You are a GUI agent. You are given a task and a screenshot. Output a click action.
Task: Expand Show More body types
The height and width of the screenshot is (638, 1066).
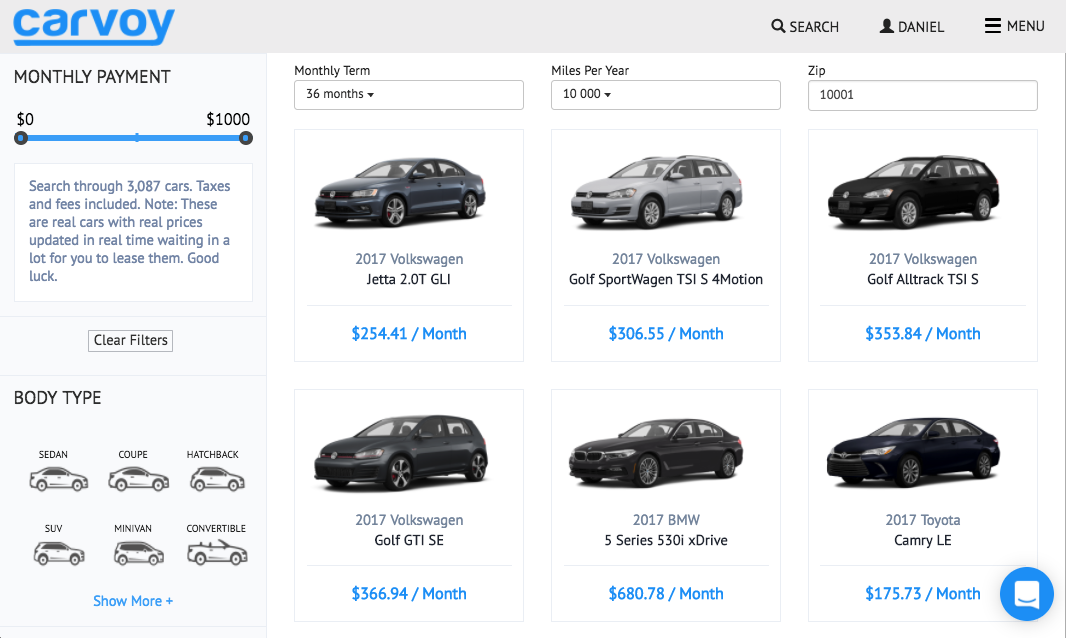tap(132, 600)
